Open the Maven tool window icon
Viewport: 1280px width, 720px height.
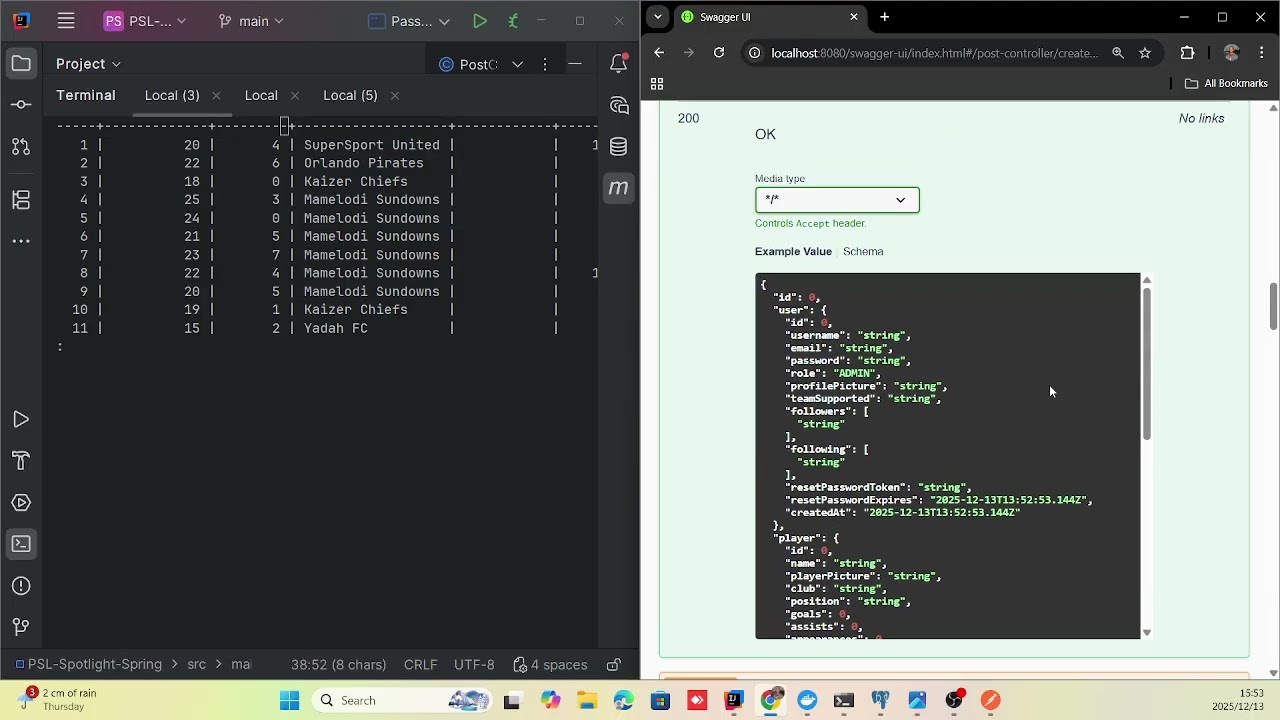pos(619,188)
